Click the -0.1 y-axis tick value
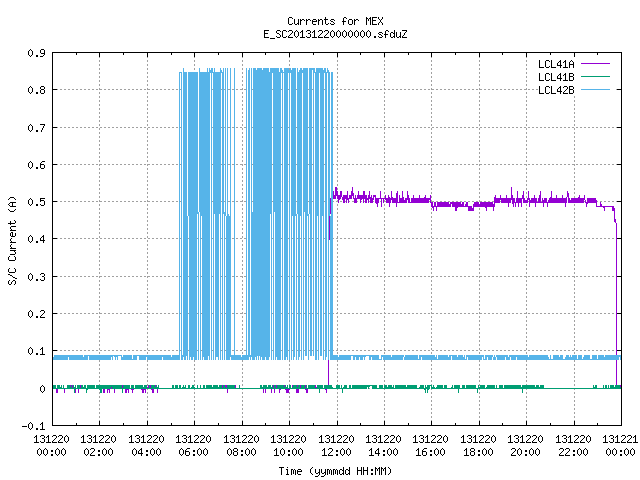This screenshot has width=640, height=480. [x=33, y=426]
